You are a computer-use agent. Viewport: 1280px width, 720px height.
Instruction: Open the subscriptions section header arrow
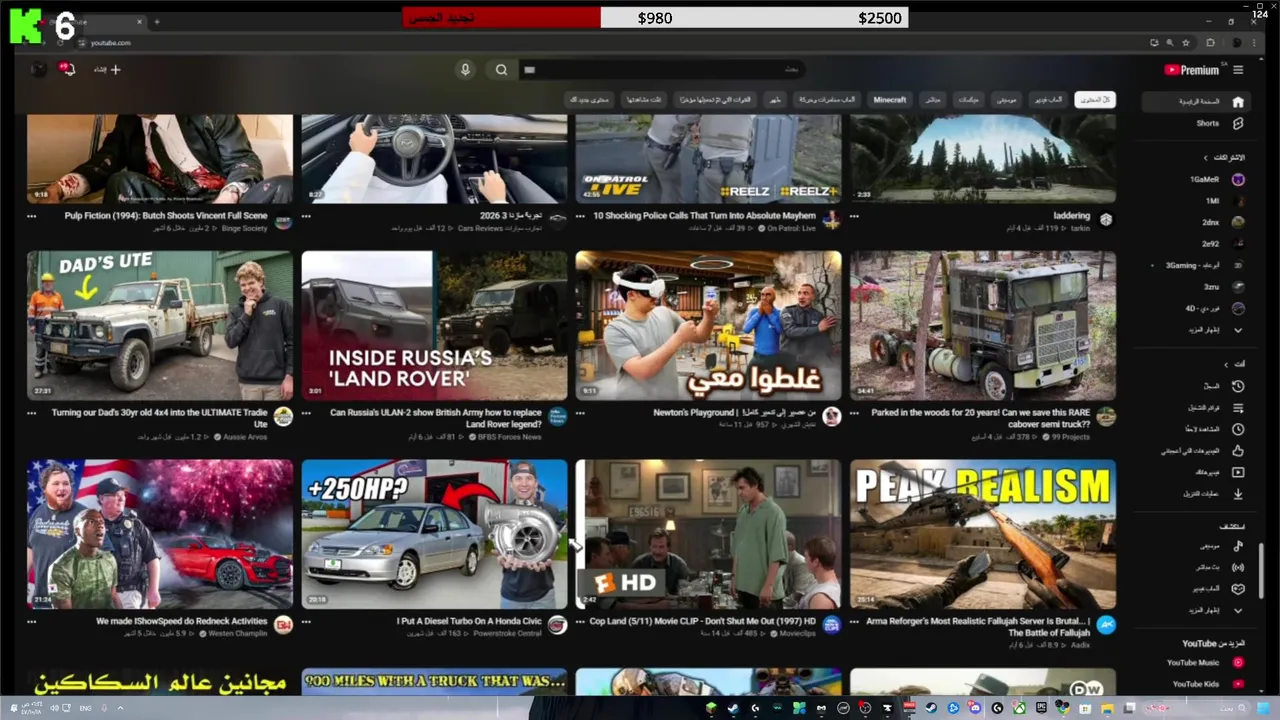coord(1205,157)
